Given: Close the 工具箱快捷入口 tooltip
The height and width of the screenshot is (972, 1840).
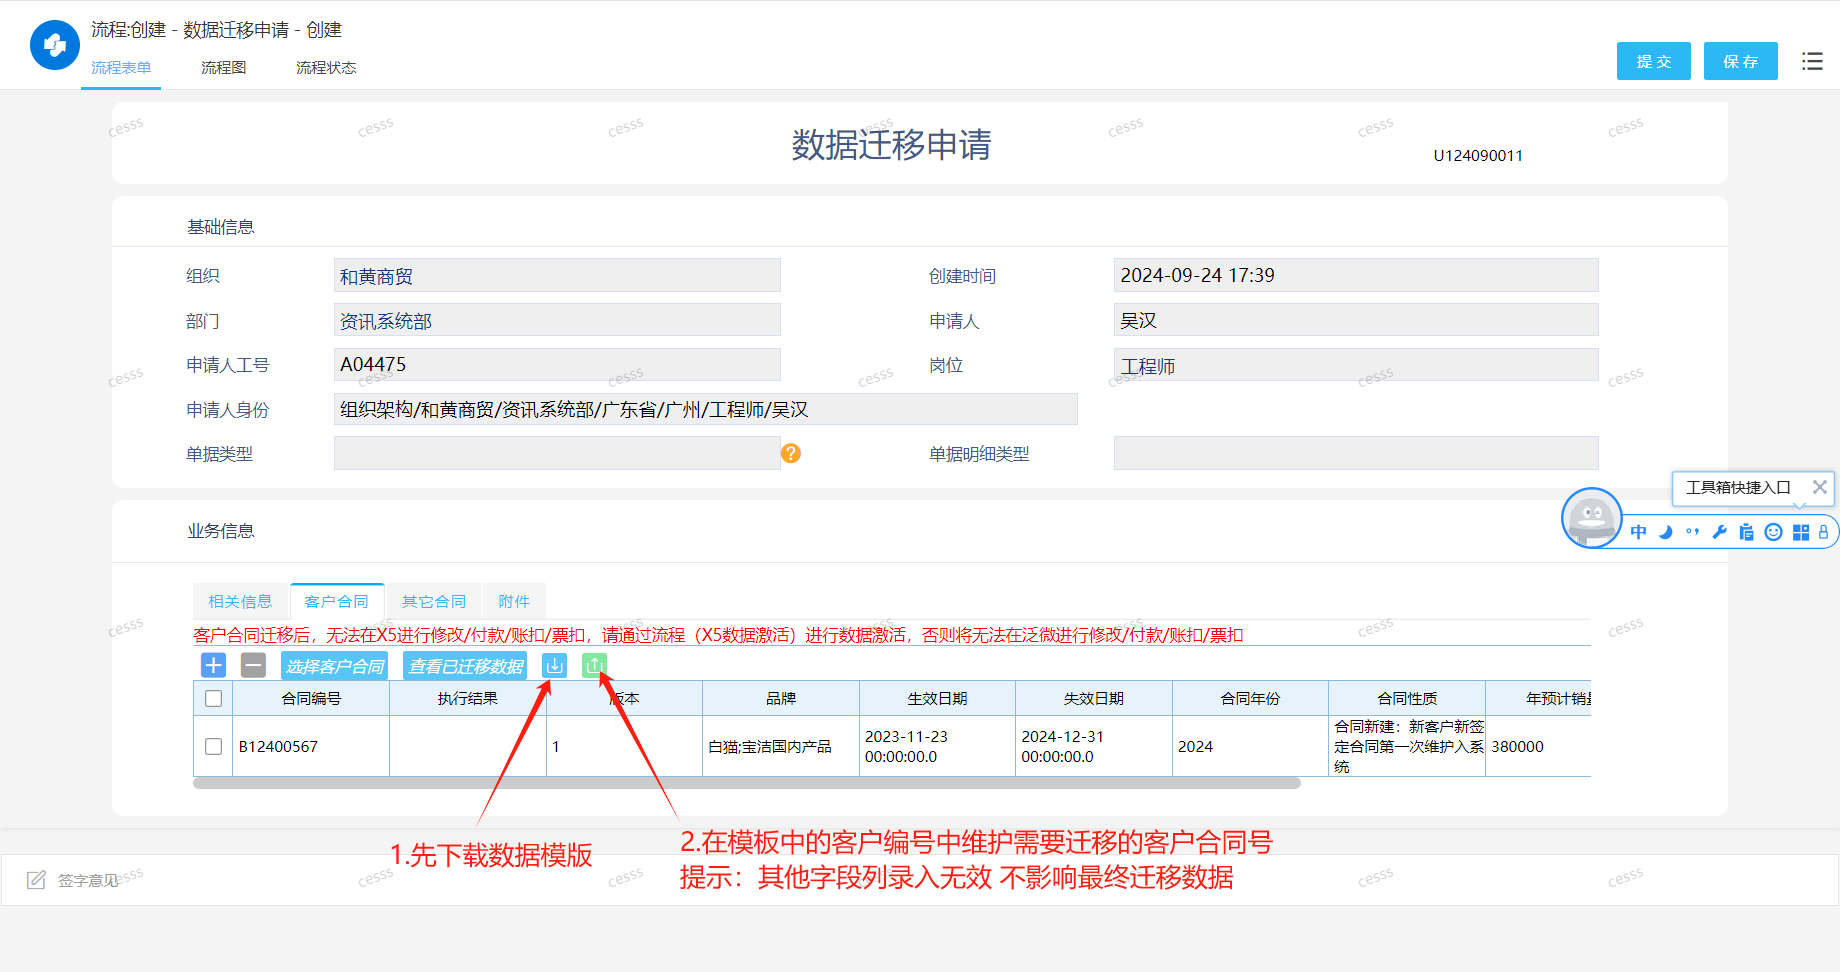Looking at the screenshot, I should 1820,487.
